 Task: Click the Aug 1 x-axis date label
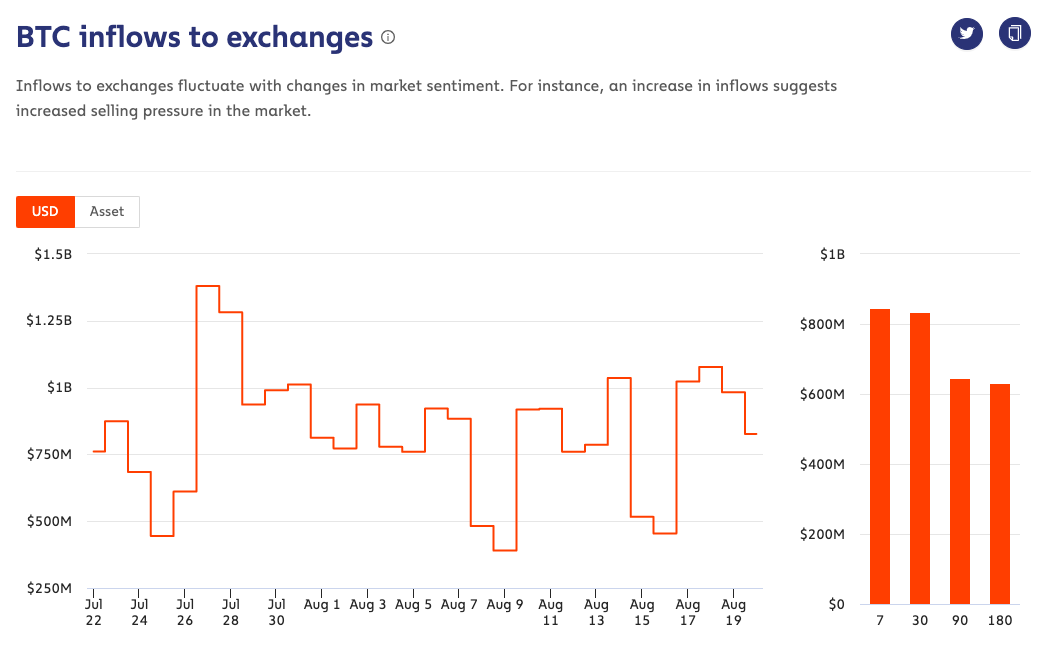click(x=324, y=605)
